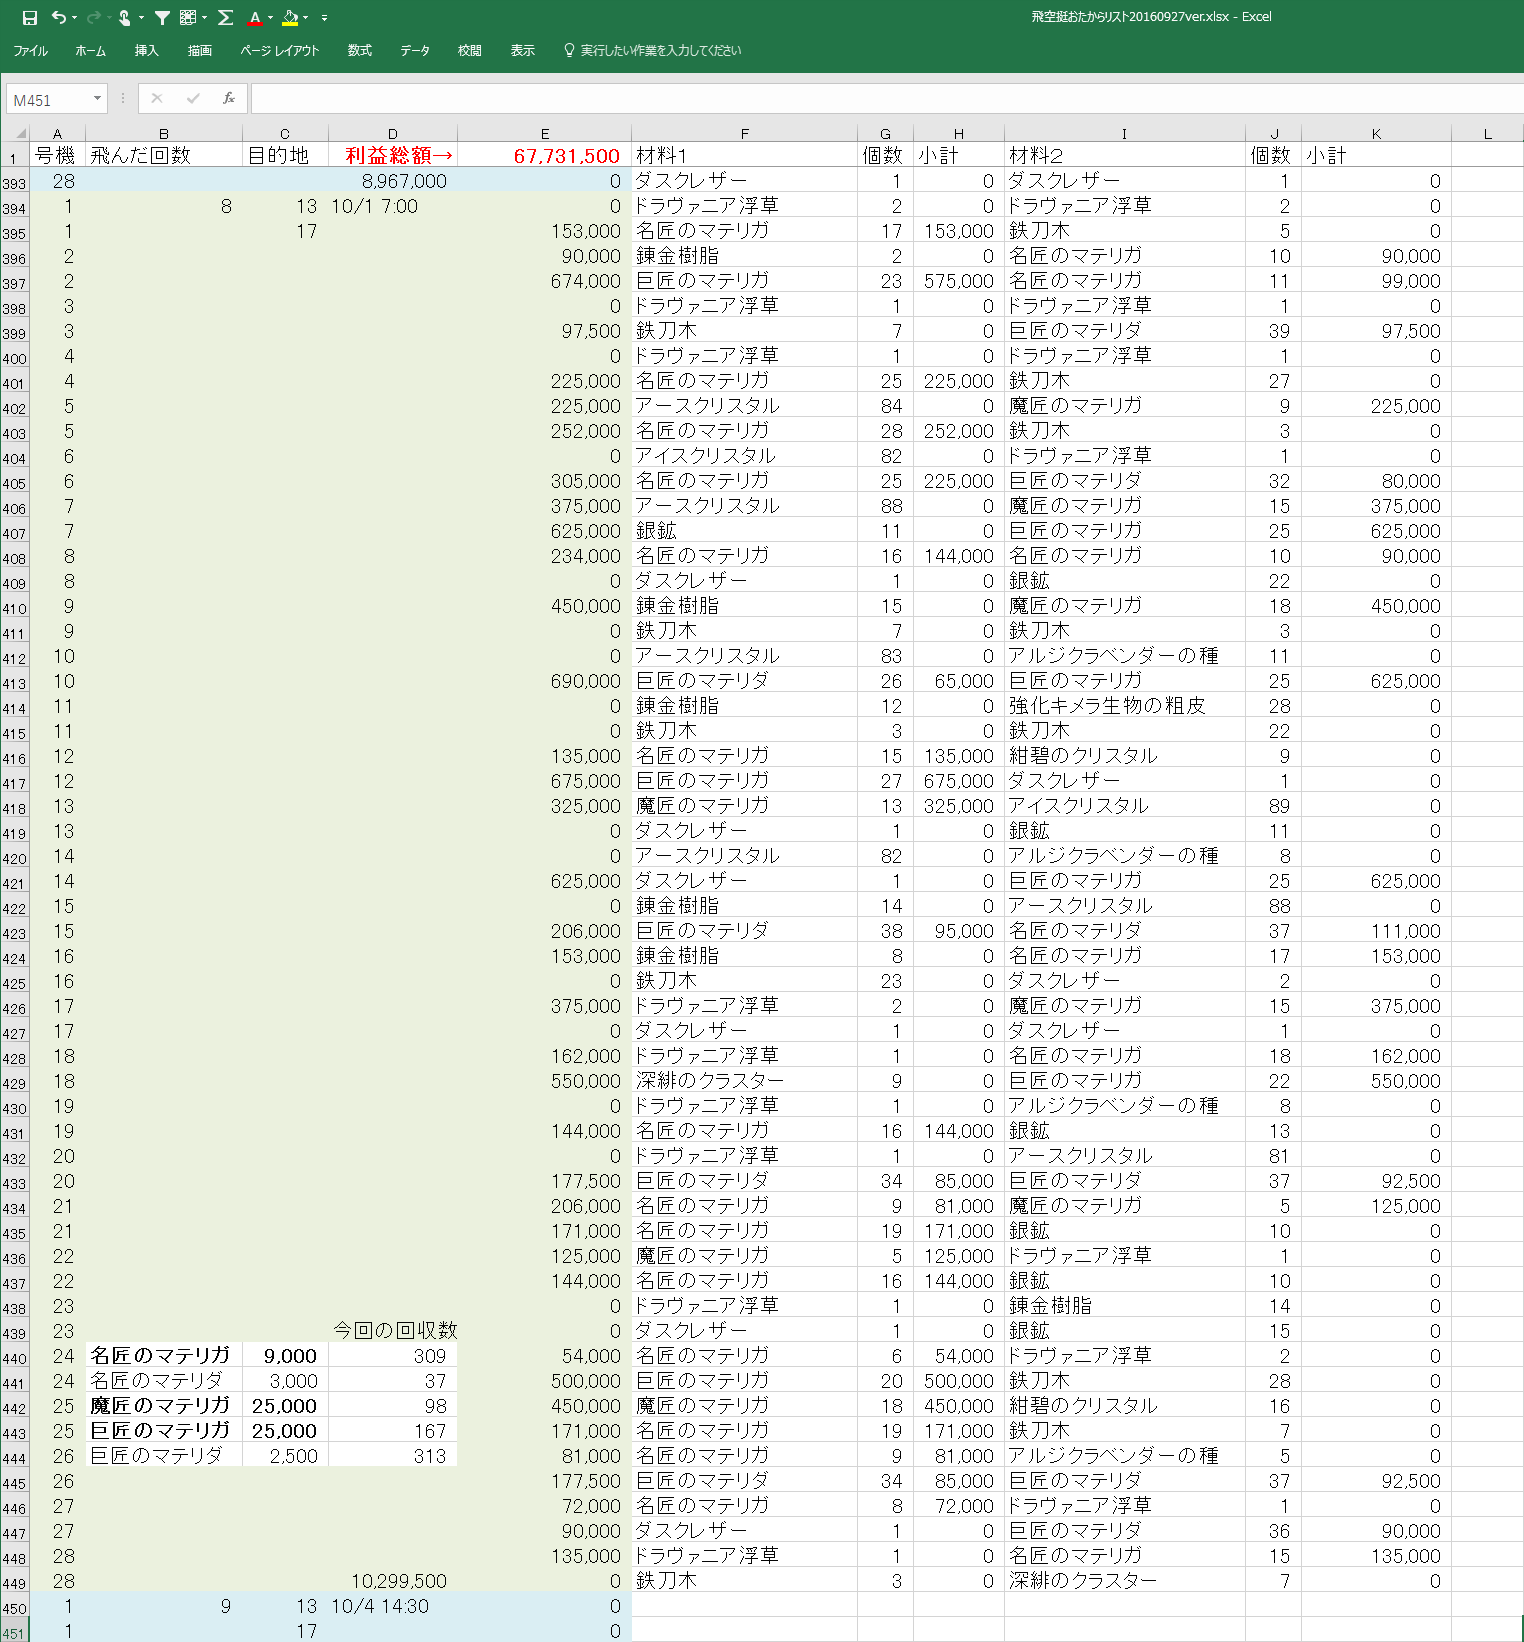1524x1642 pixels.
Task: Select column F header
Action: 744,133
